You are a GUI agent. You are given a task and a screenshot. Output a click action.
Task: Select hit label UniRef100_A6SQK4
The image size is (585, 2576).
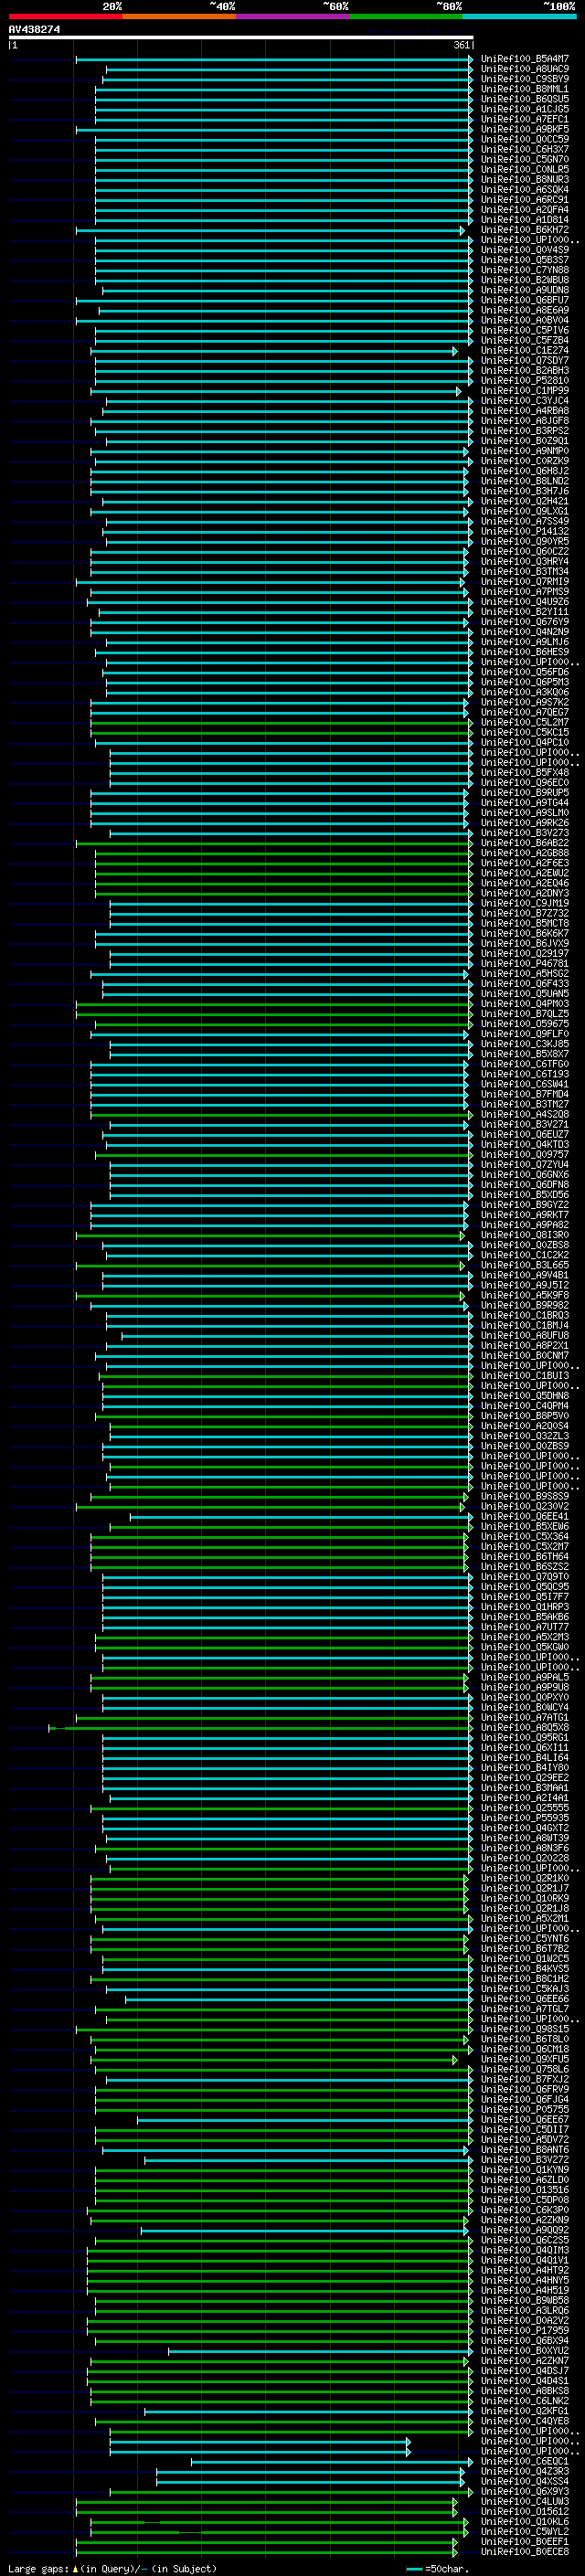(x=525, y=189)
